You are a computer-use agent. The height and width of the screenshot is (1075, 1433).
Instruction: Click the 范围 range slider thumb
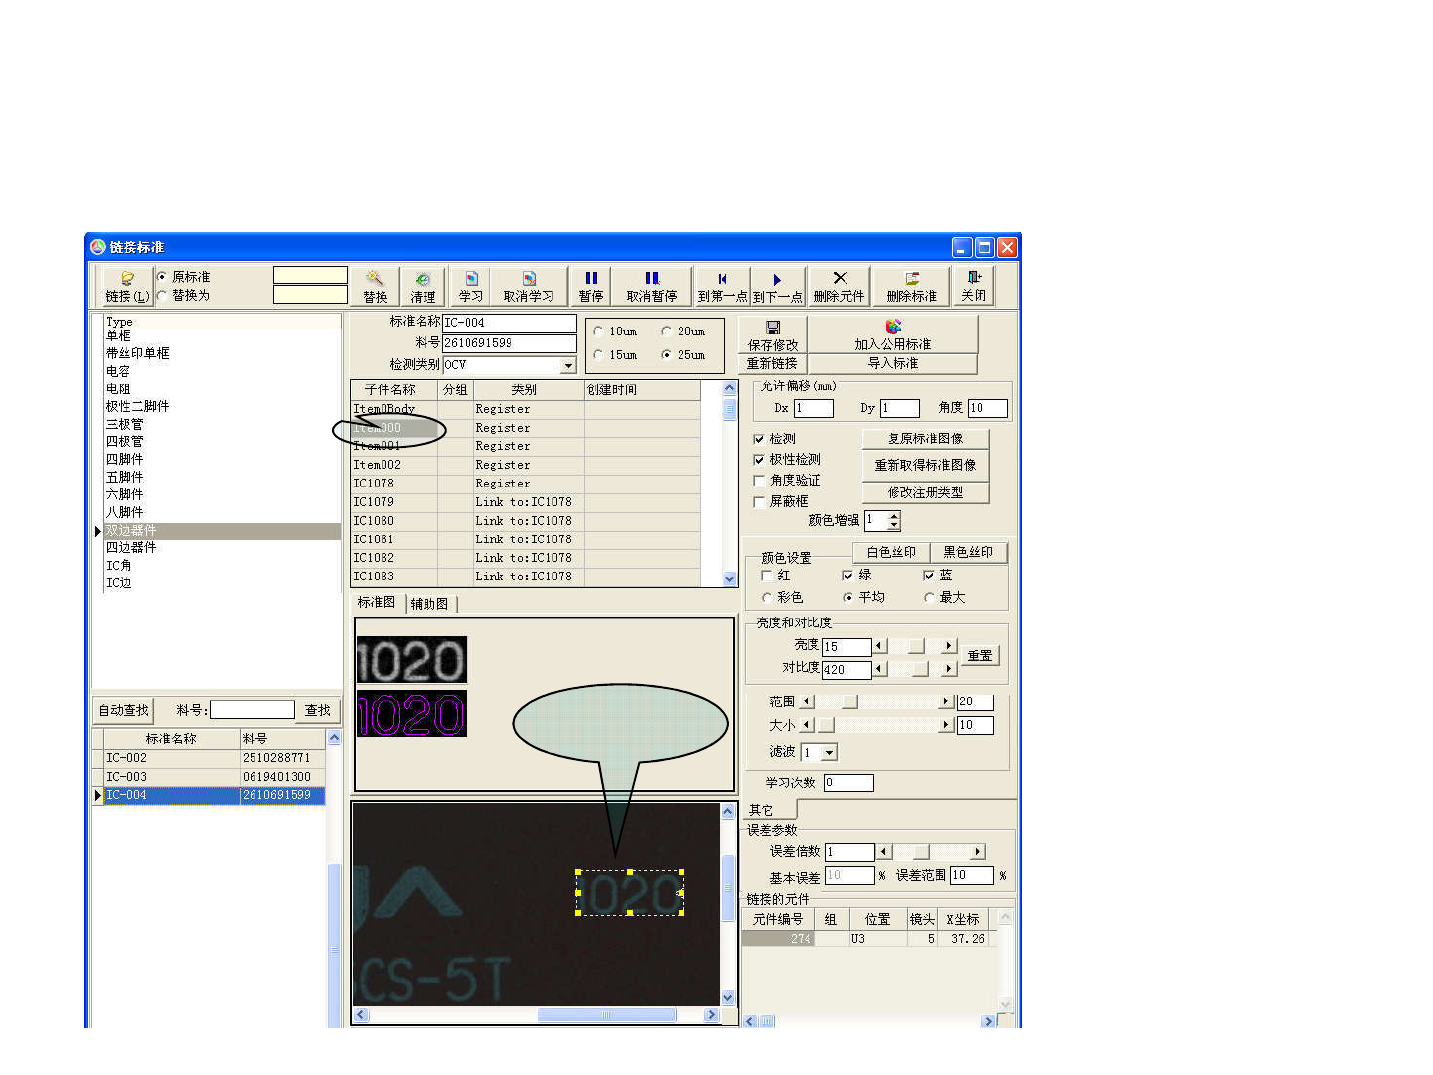(849, 702)
